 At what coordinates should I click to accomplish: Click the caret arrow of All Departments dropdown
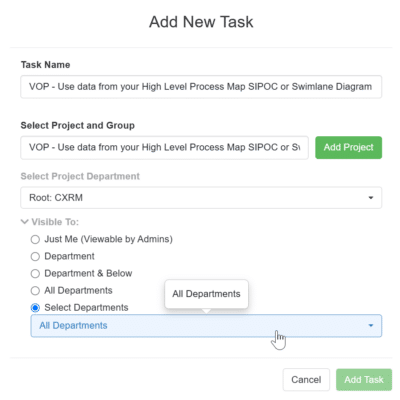click(371, 326)
